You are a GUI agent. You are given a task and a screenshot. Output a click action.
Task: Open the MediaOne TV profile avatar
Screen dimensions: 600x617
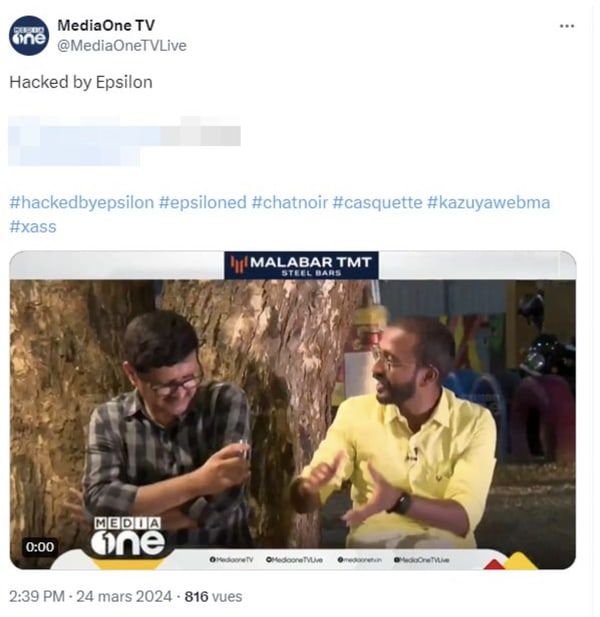[x=29, y=35]
